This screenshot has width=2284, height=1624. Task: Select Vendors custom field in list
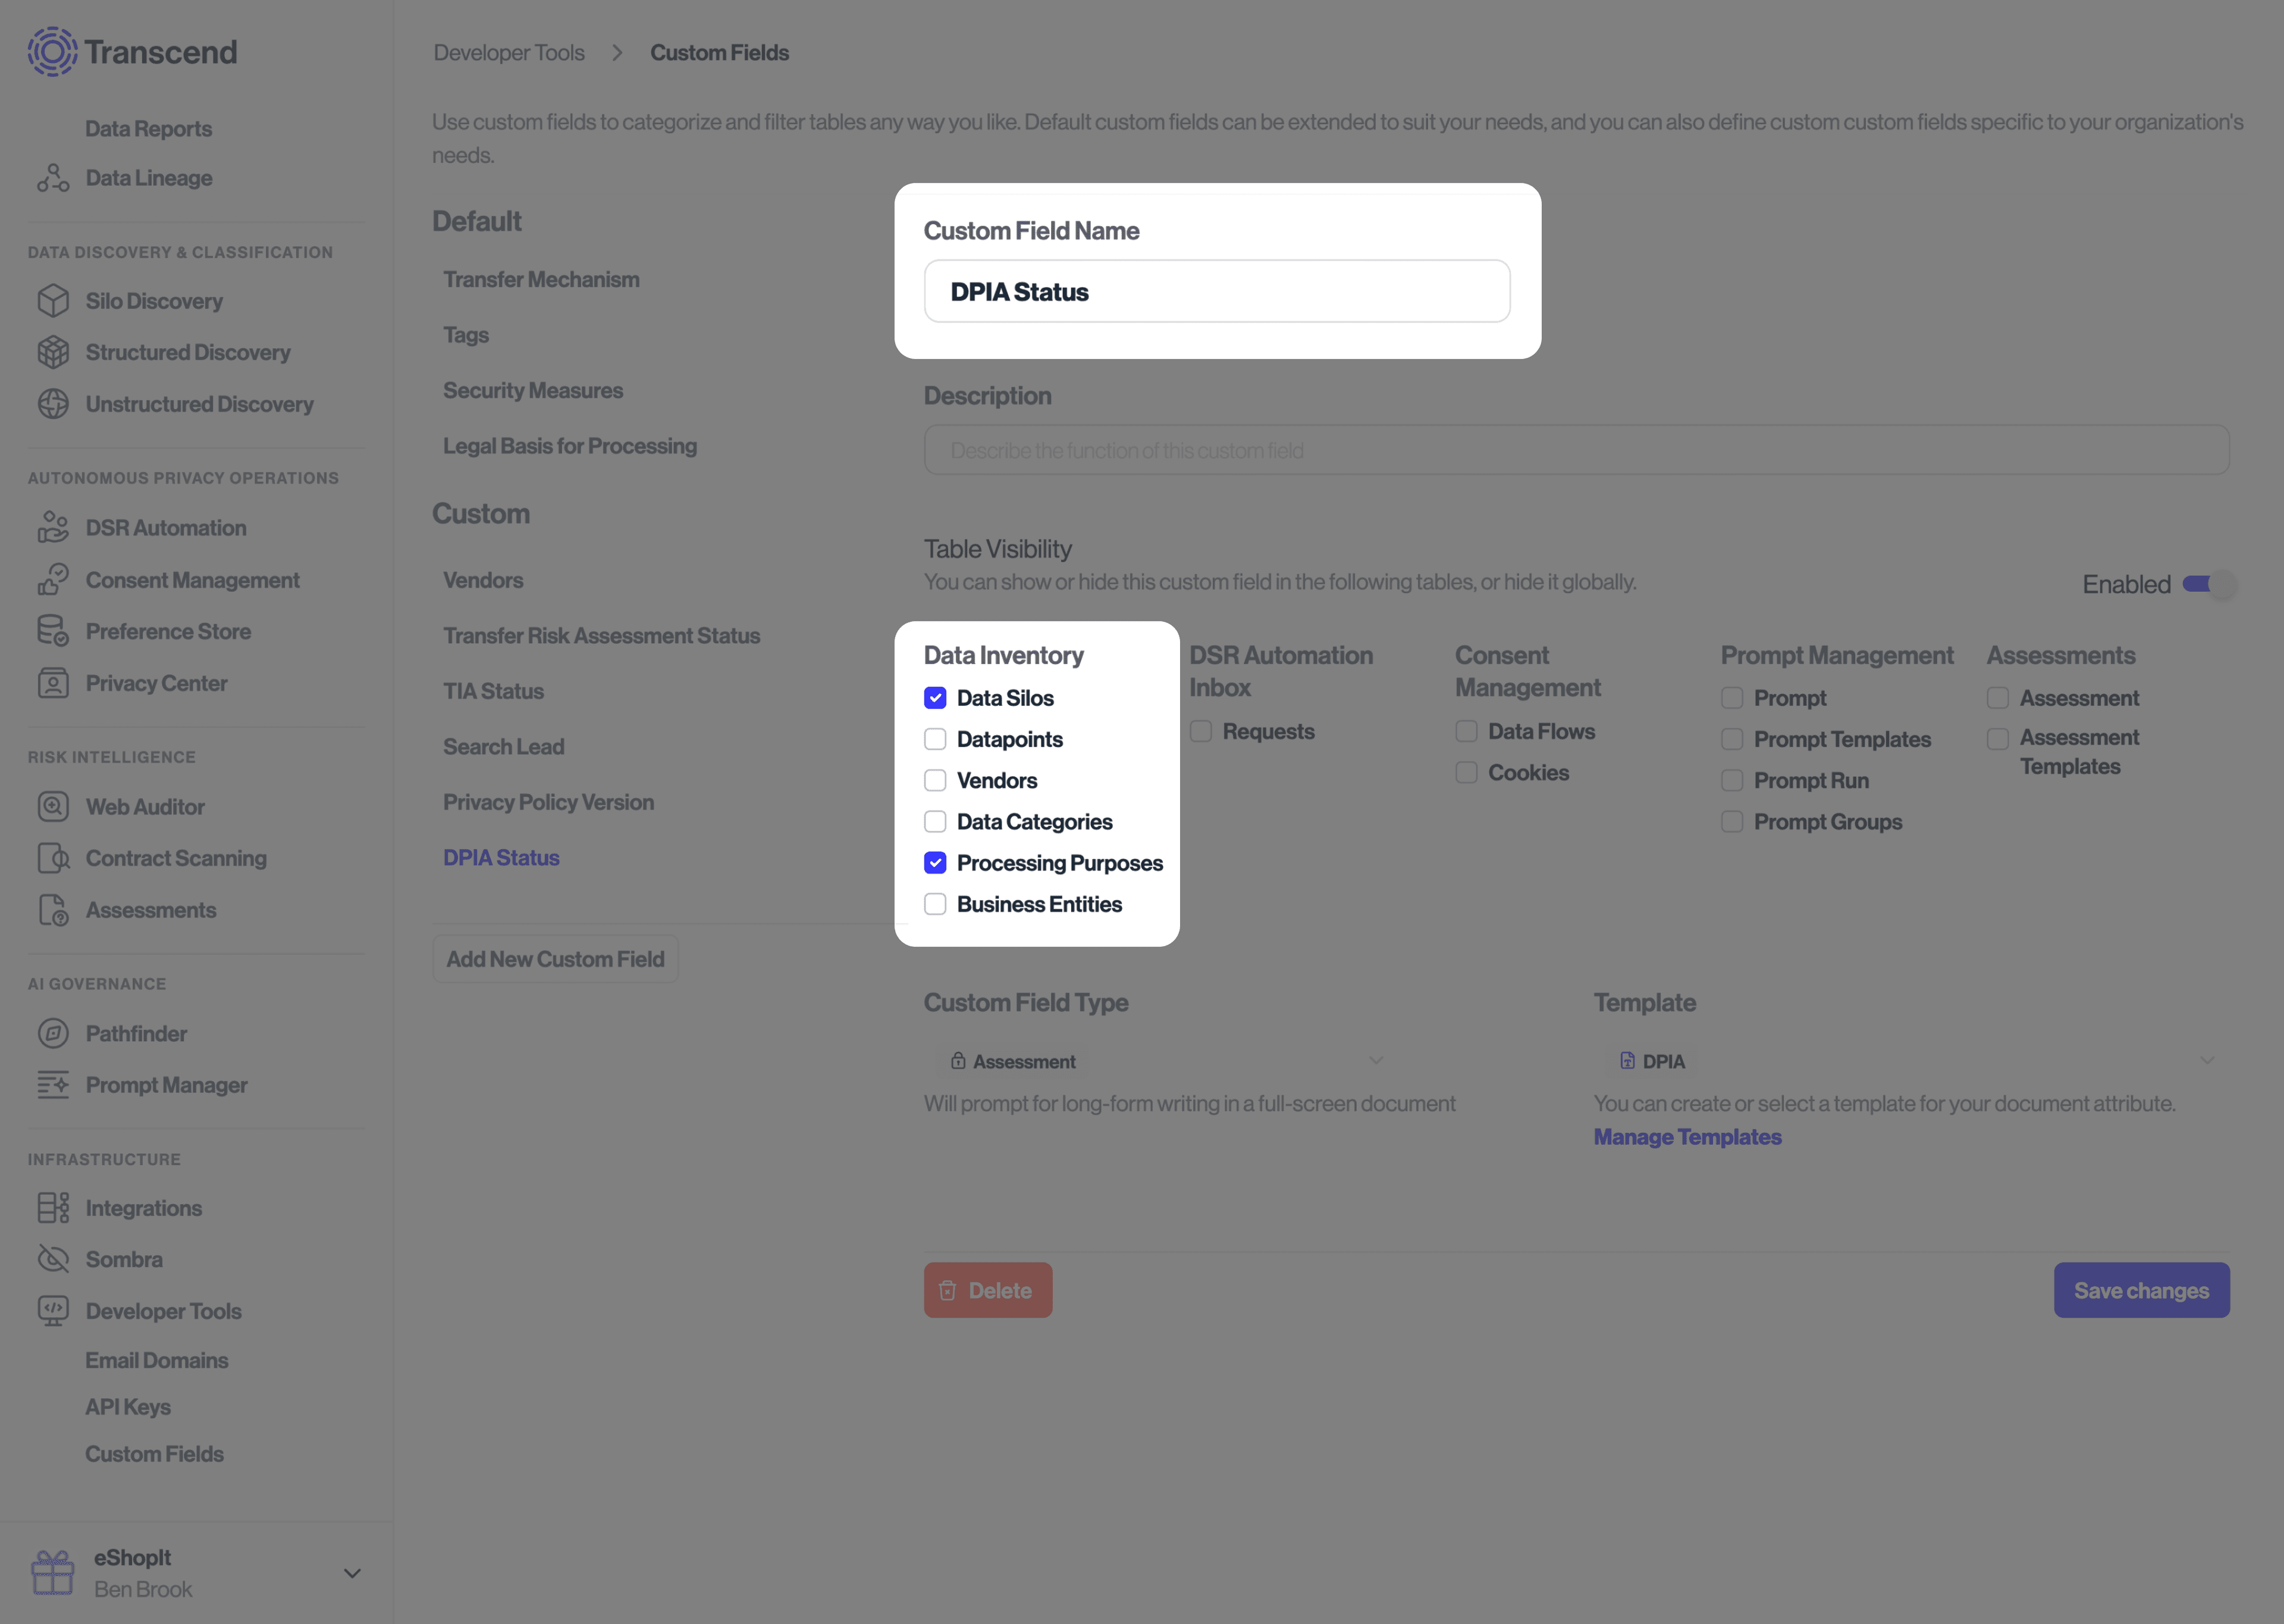tap(483, 580)
